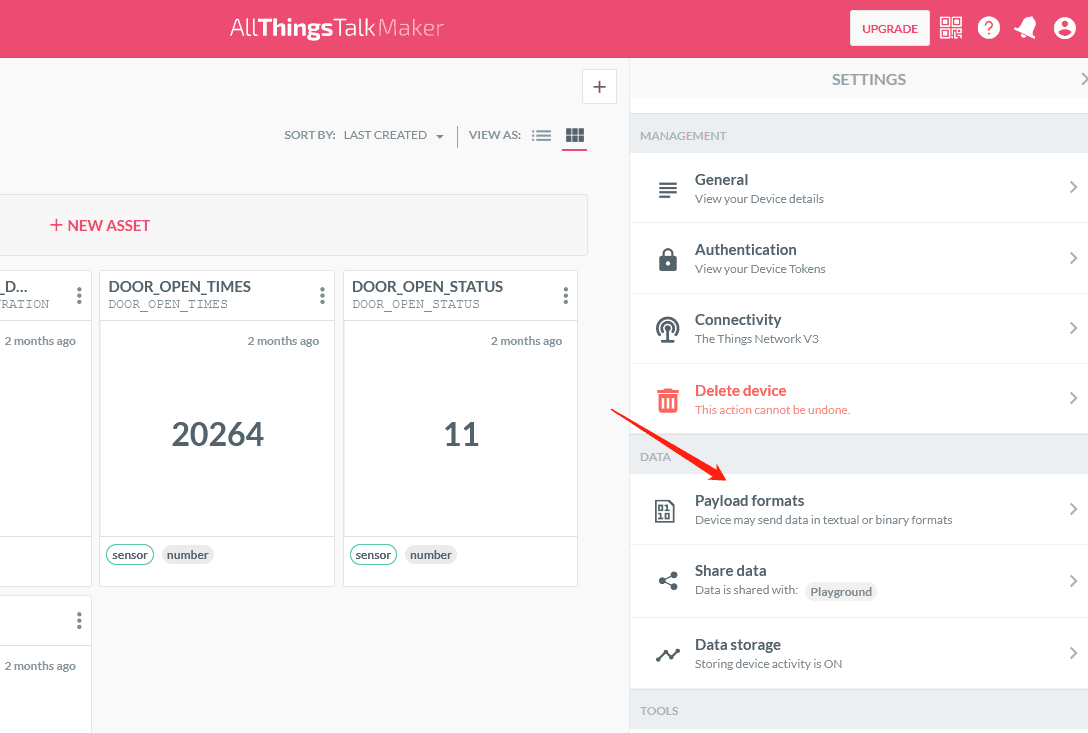
Task: Open the QR code scanner icon
Action: (951, 28)
